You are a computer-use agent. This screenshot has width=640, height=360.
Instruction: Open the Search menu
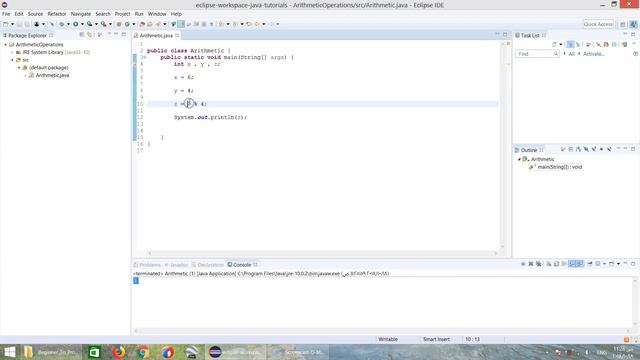point(103,14)
